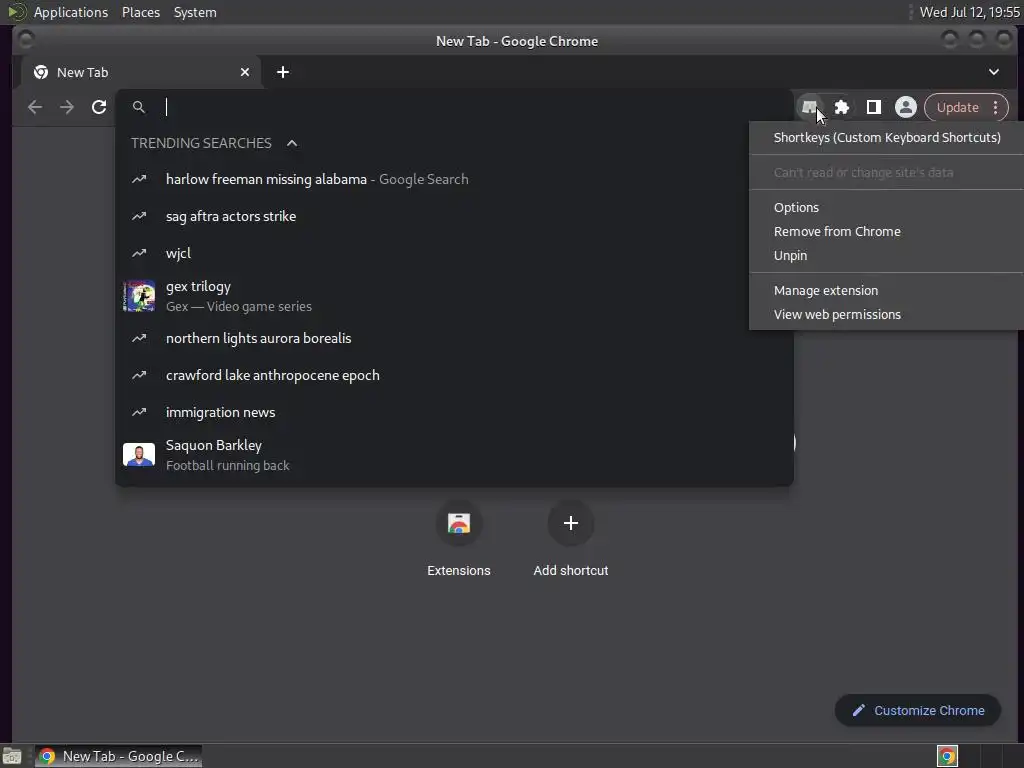This screenshot has width=1024, height=768.
Task: Go forward to next page
Action: [67, 107]
